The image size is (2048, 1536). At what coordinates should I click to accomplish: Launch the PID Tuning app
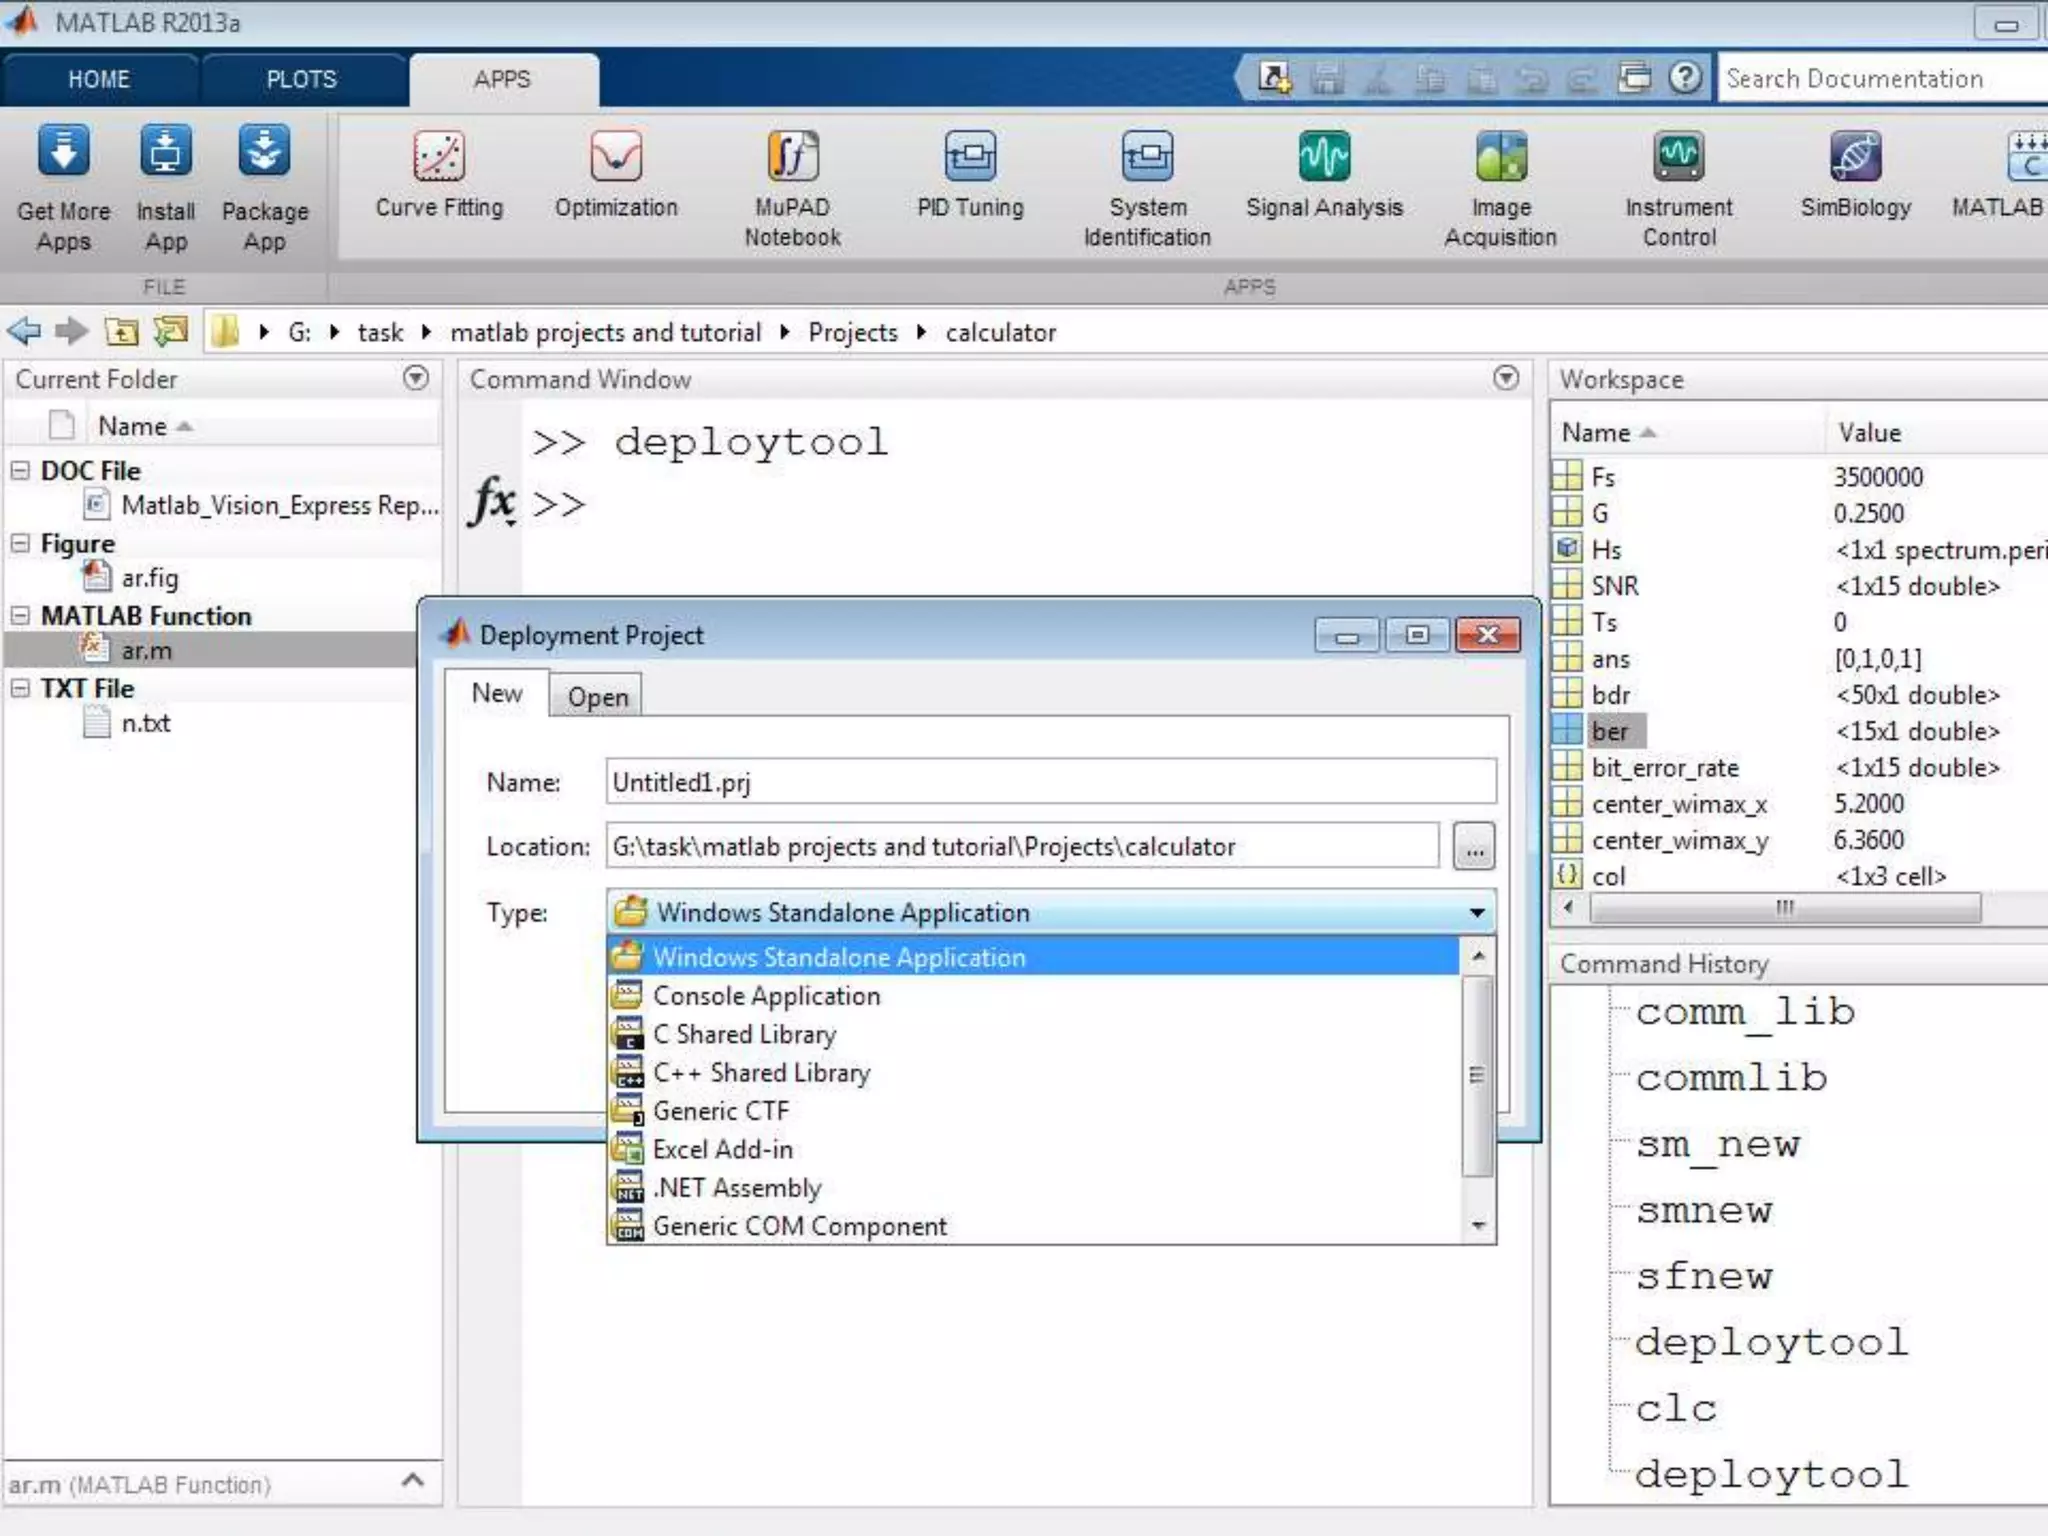[970, 175]
